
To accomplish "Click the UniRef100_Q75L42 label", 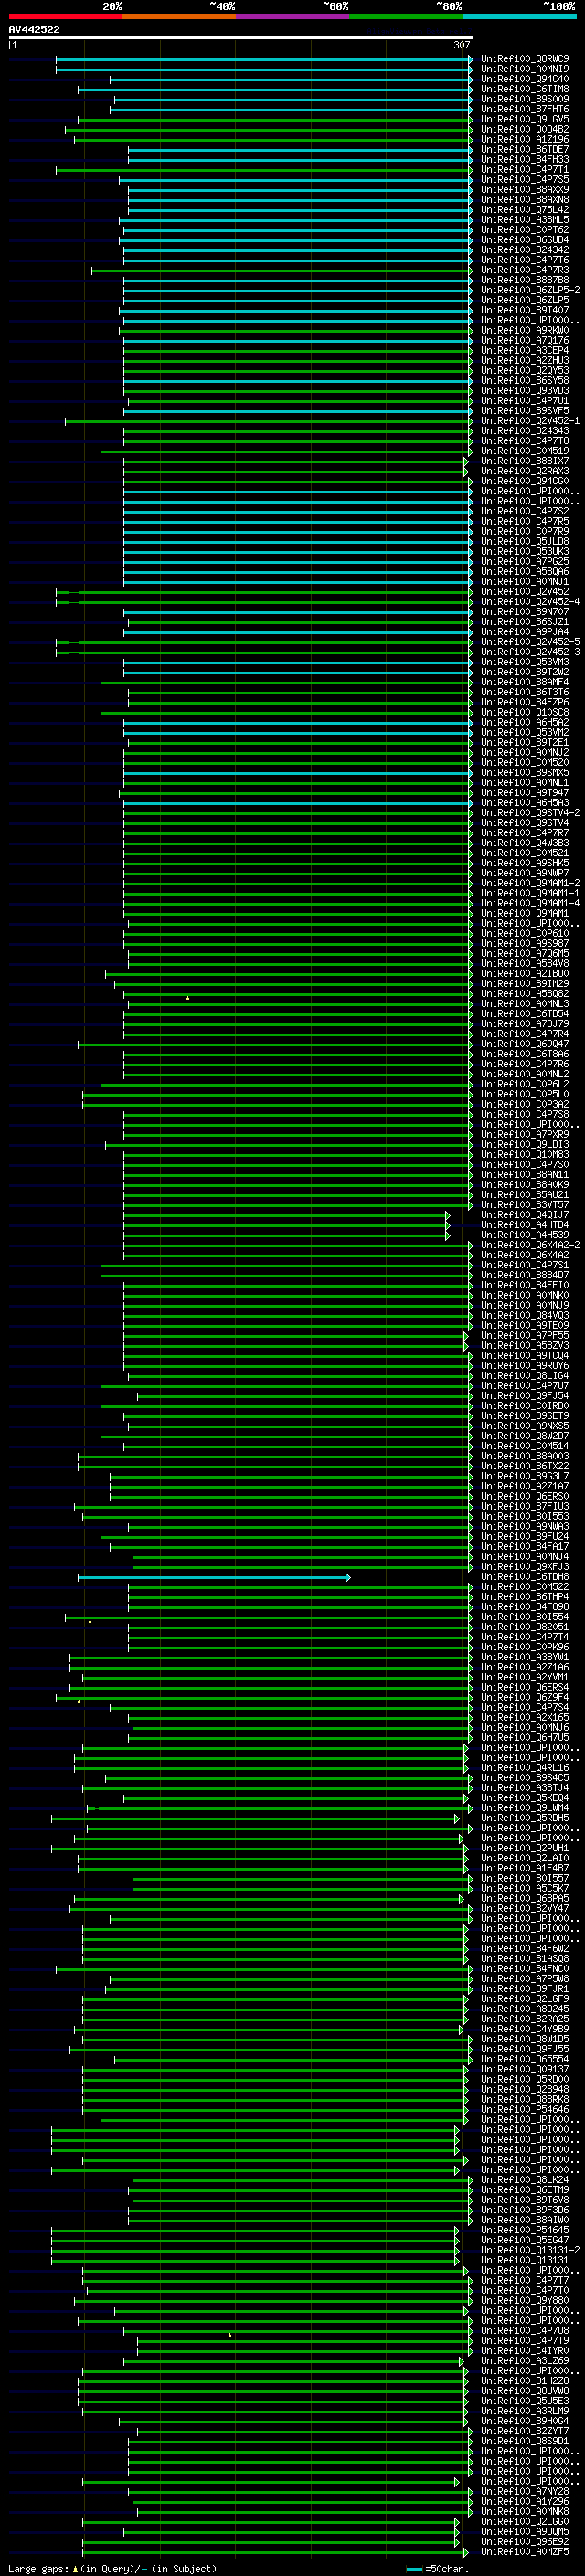I will [525, 210].
